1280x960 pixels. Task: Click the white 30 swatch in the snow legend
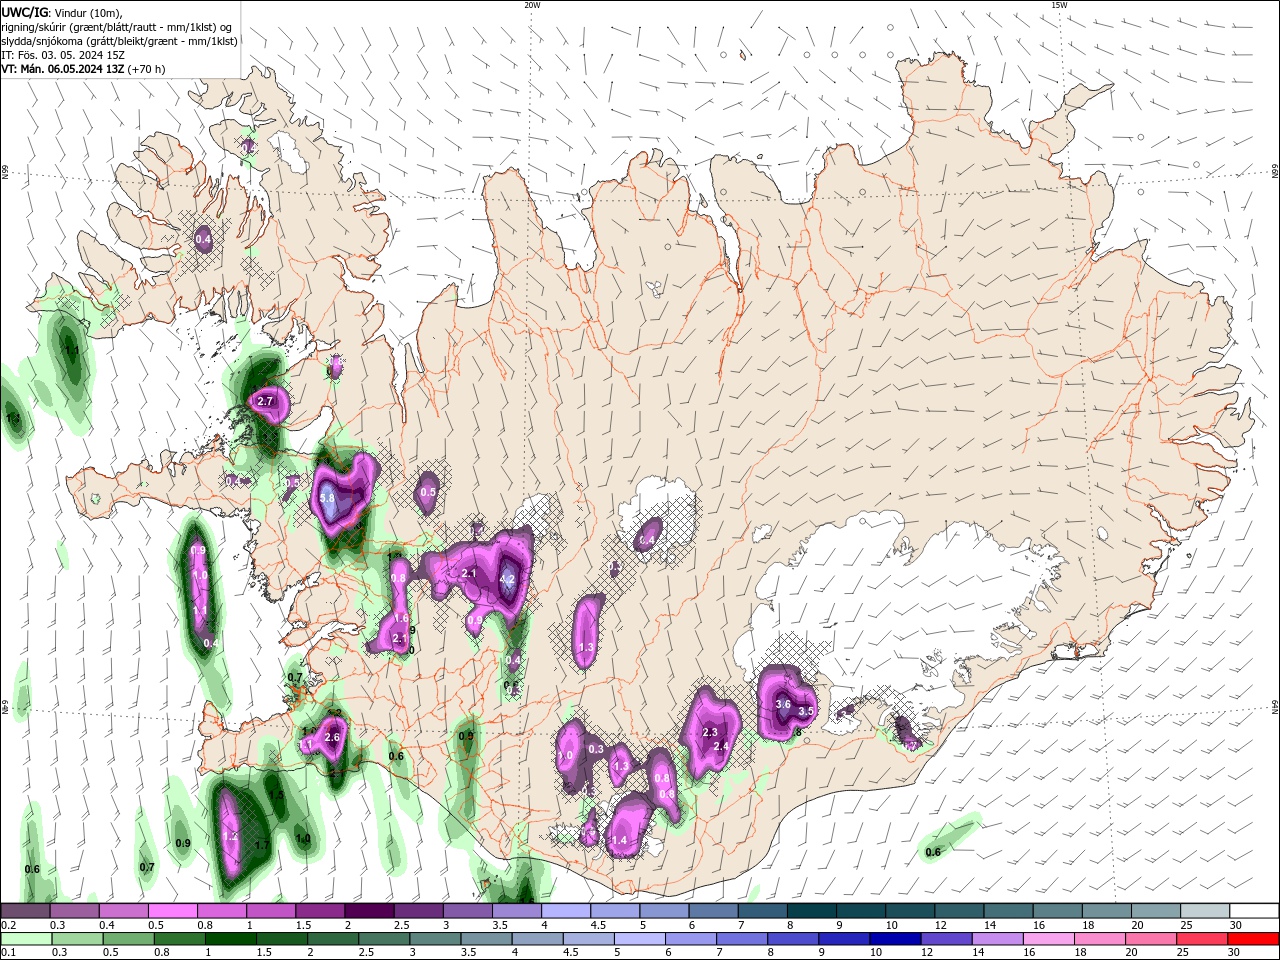click(1255, 911)
